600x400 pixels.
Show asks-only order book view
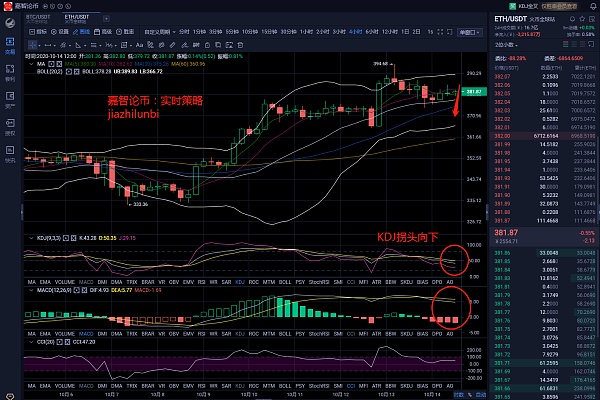tap(582, 45)
